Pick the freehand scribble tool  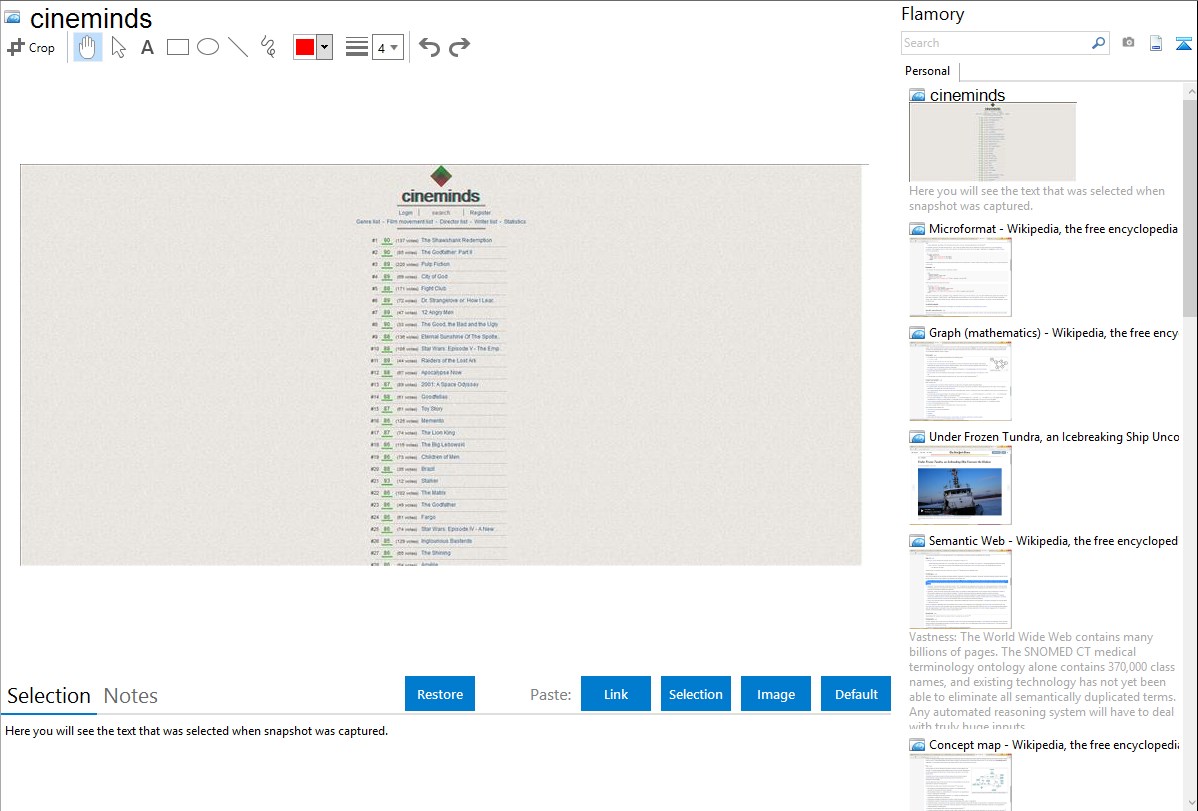pyautogui.click(x=268, y=47)
